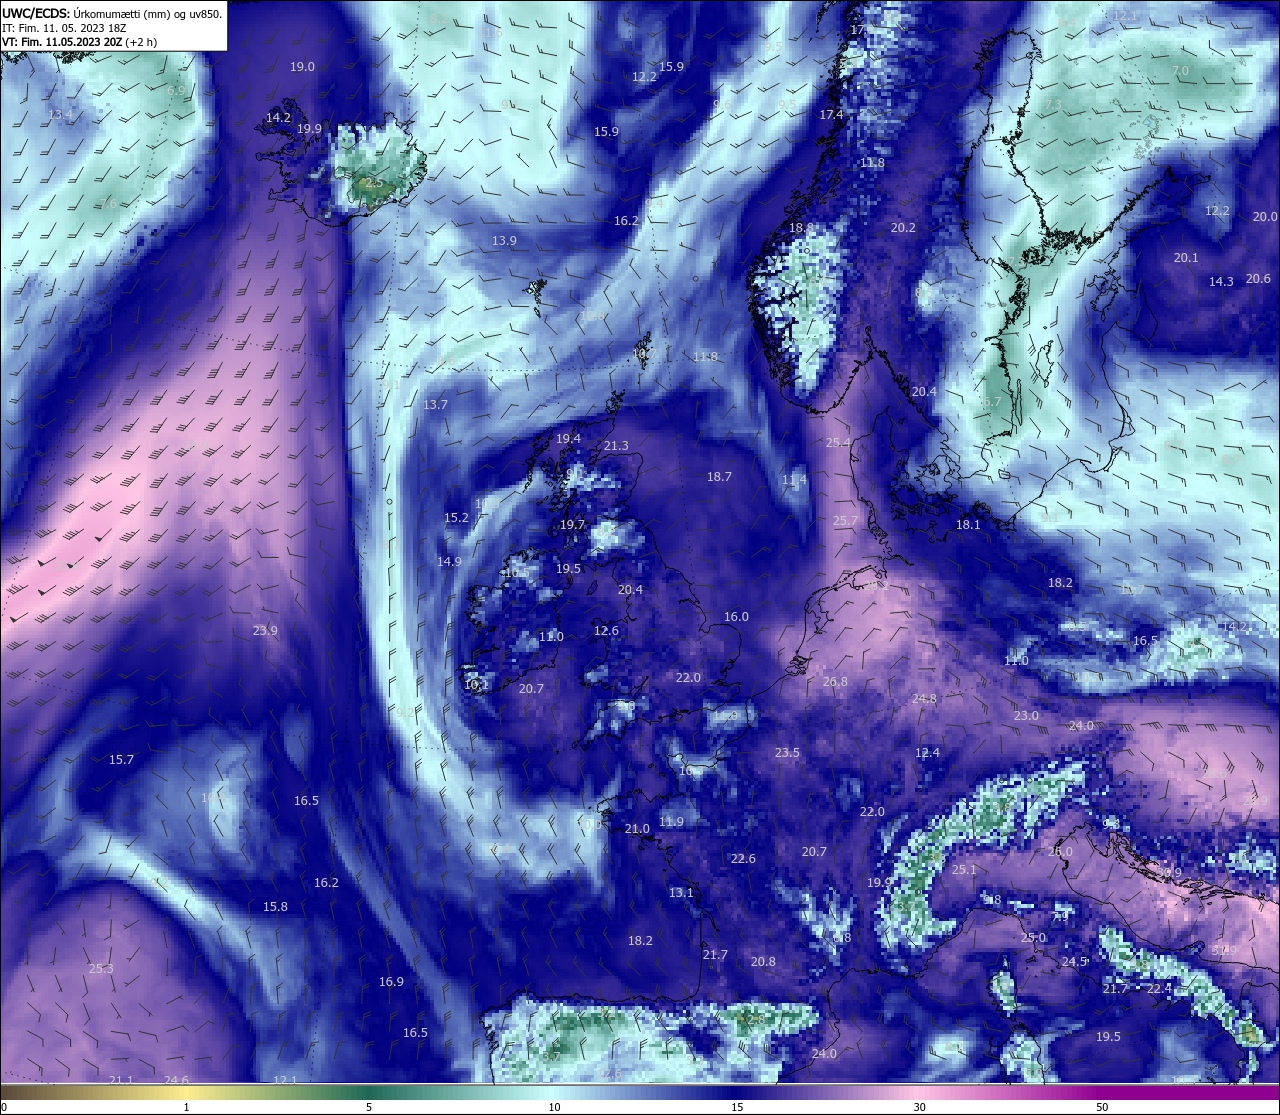Click the 25.4 value west of Denmark
The height and width of the screenshot is (1115, 1280).
tap(838, 443)
